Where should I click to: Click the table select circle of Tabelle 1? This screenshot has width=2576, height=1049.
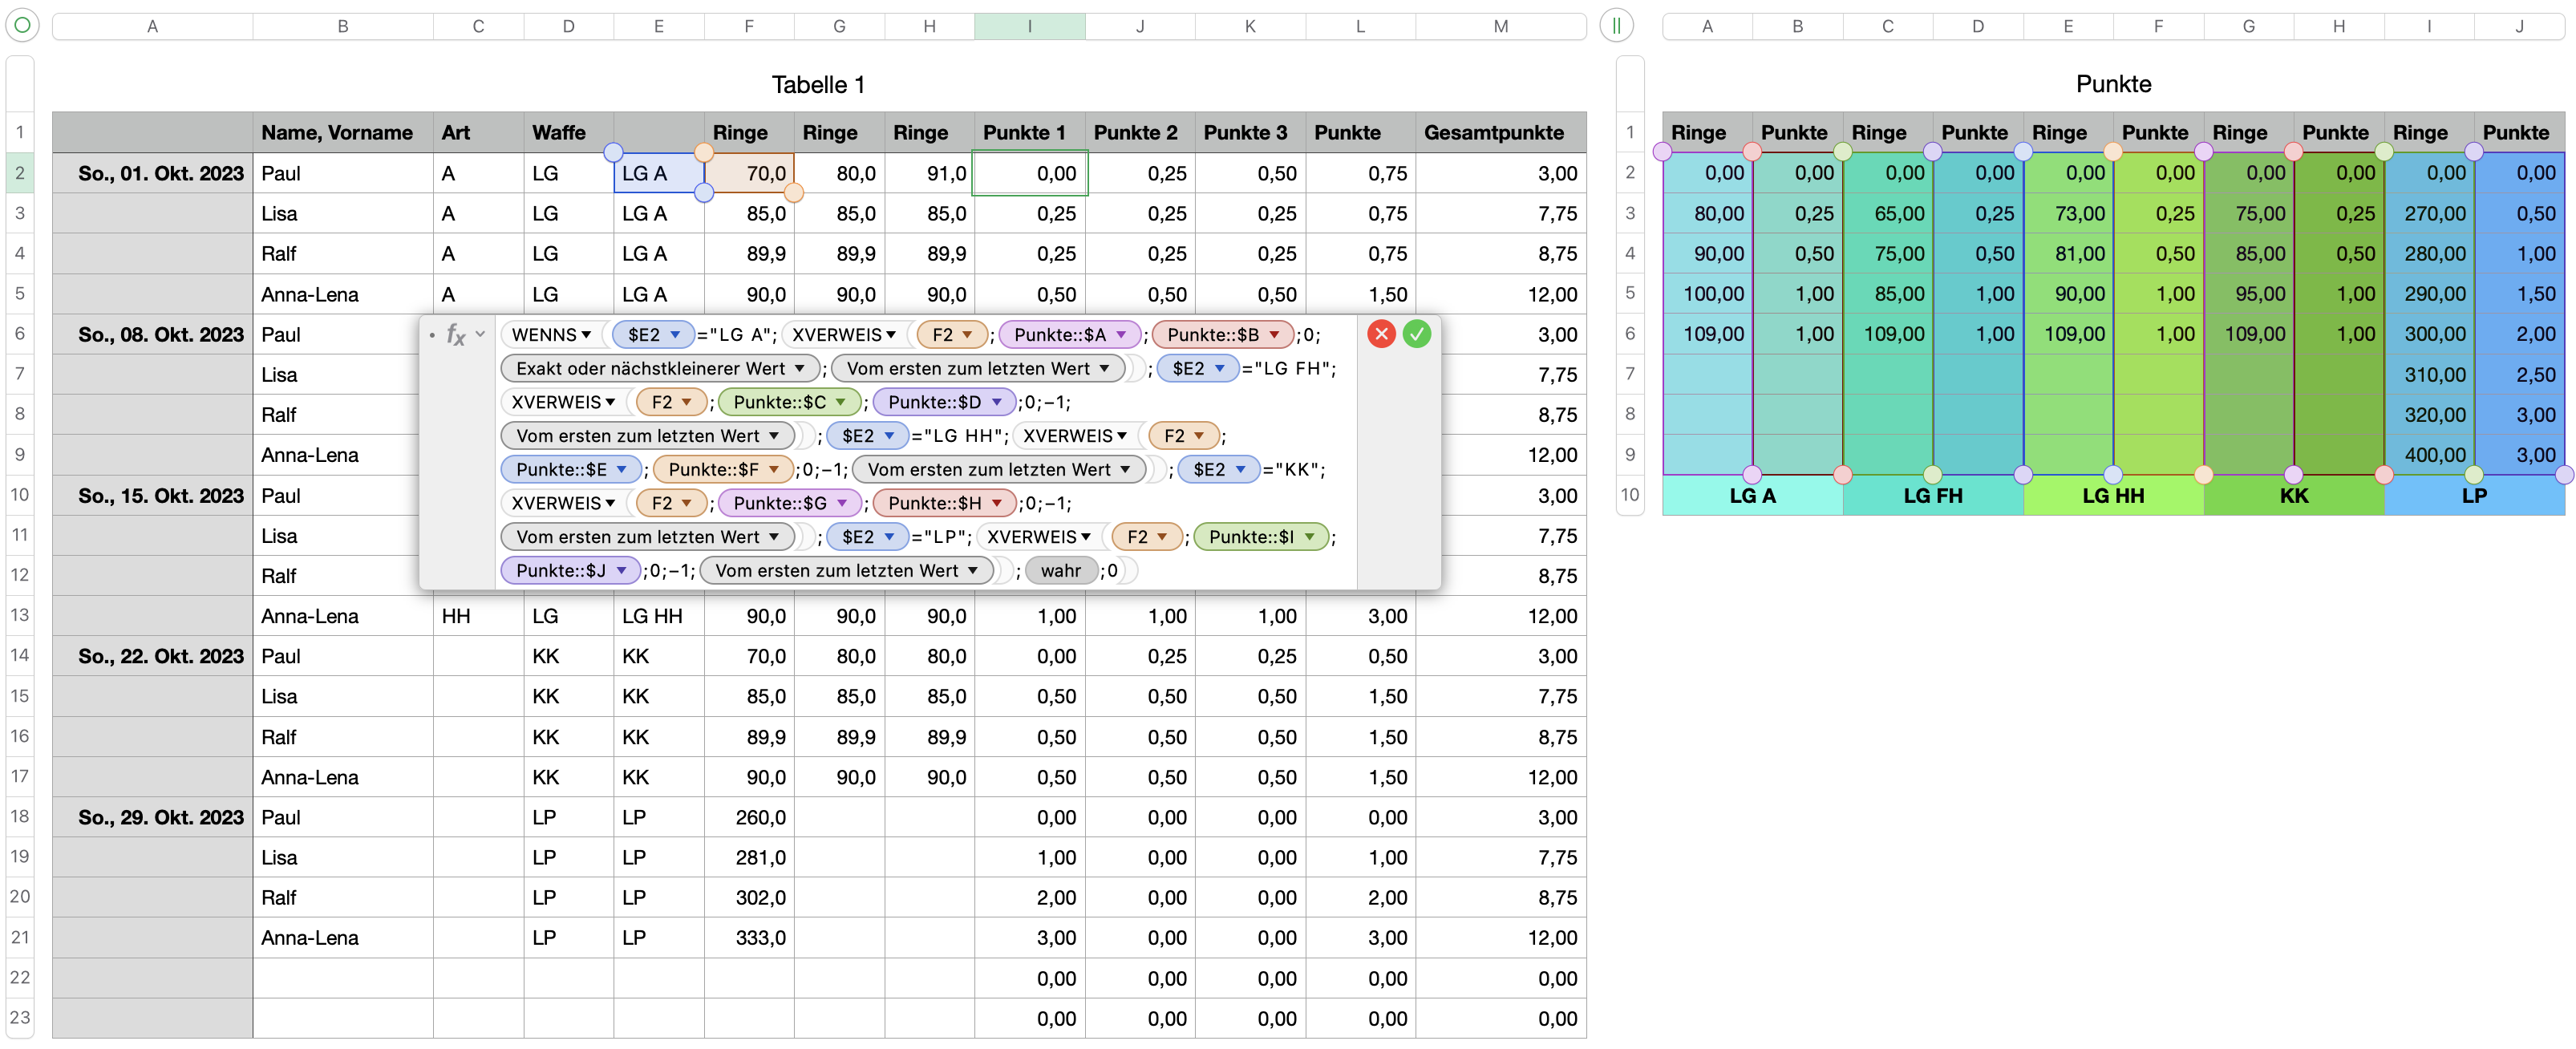[22, 25]
